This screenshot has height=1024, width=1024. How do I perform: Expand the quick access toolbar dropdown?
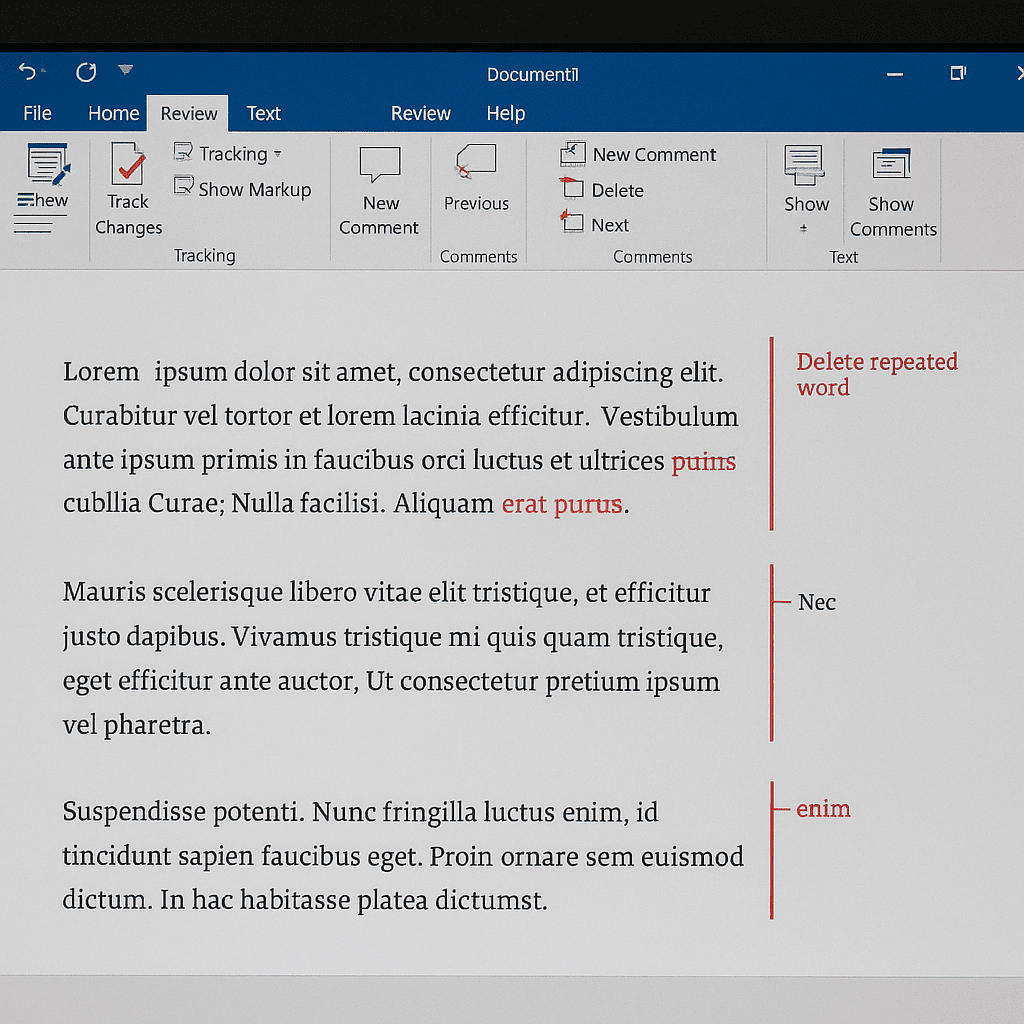pos(125,69)
